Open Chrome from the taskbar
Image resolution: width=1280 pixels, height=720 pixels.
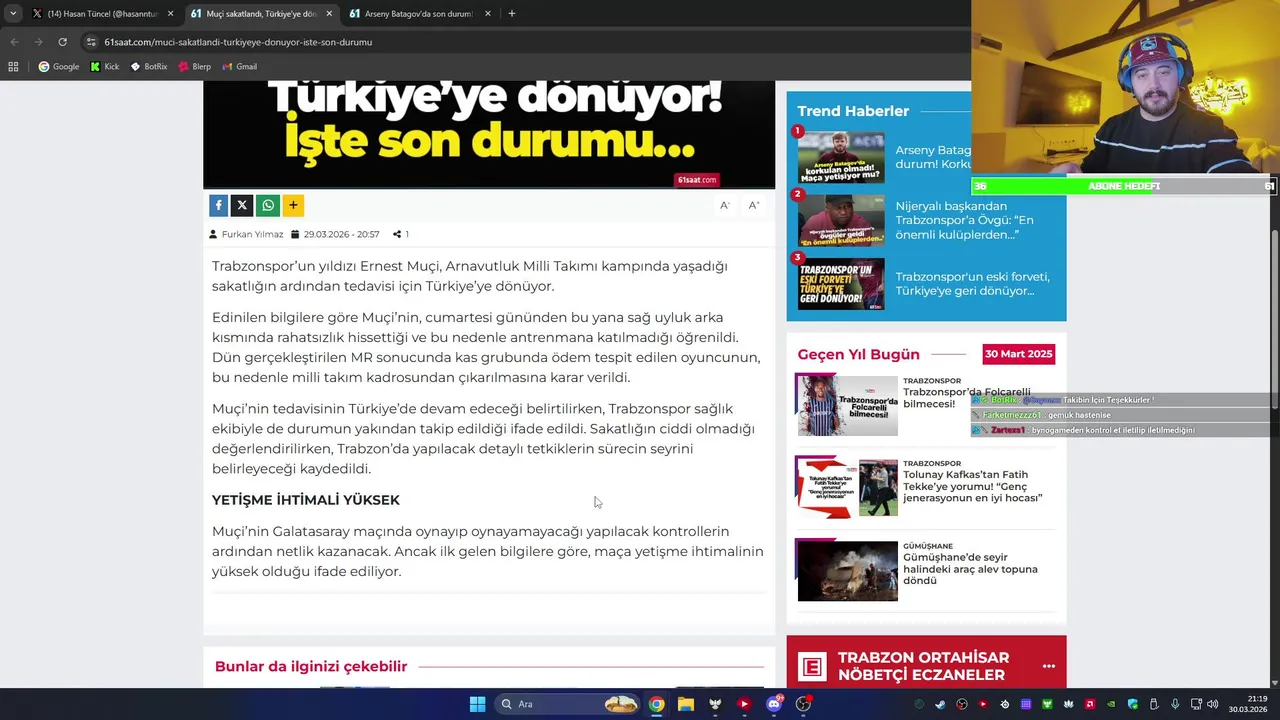point(656,704)
